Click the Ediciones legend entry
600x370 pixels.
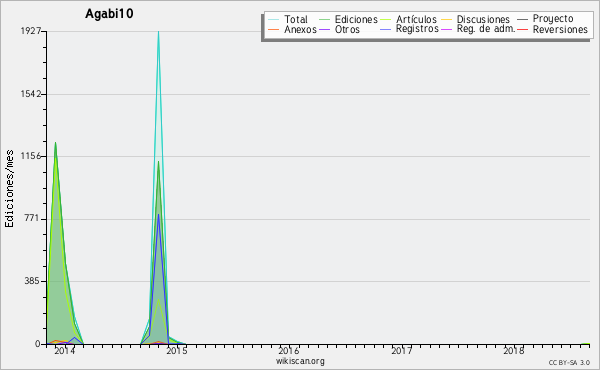coord(348,19)
